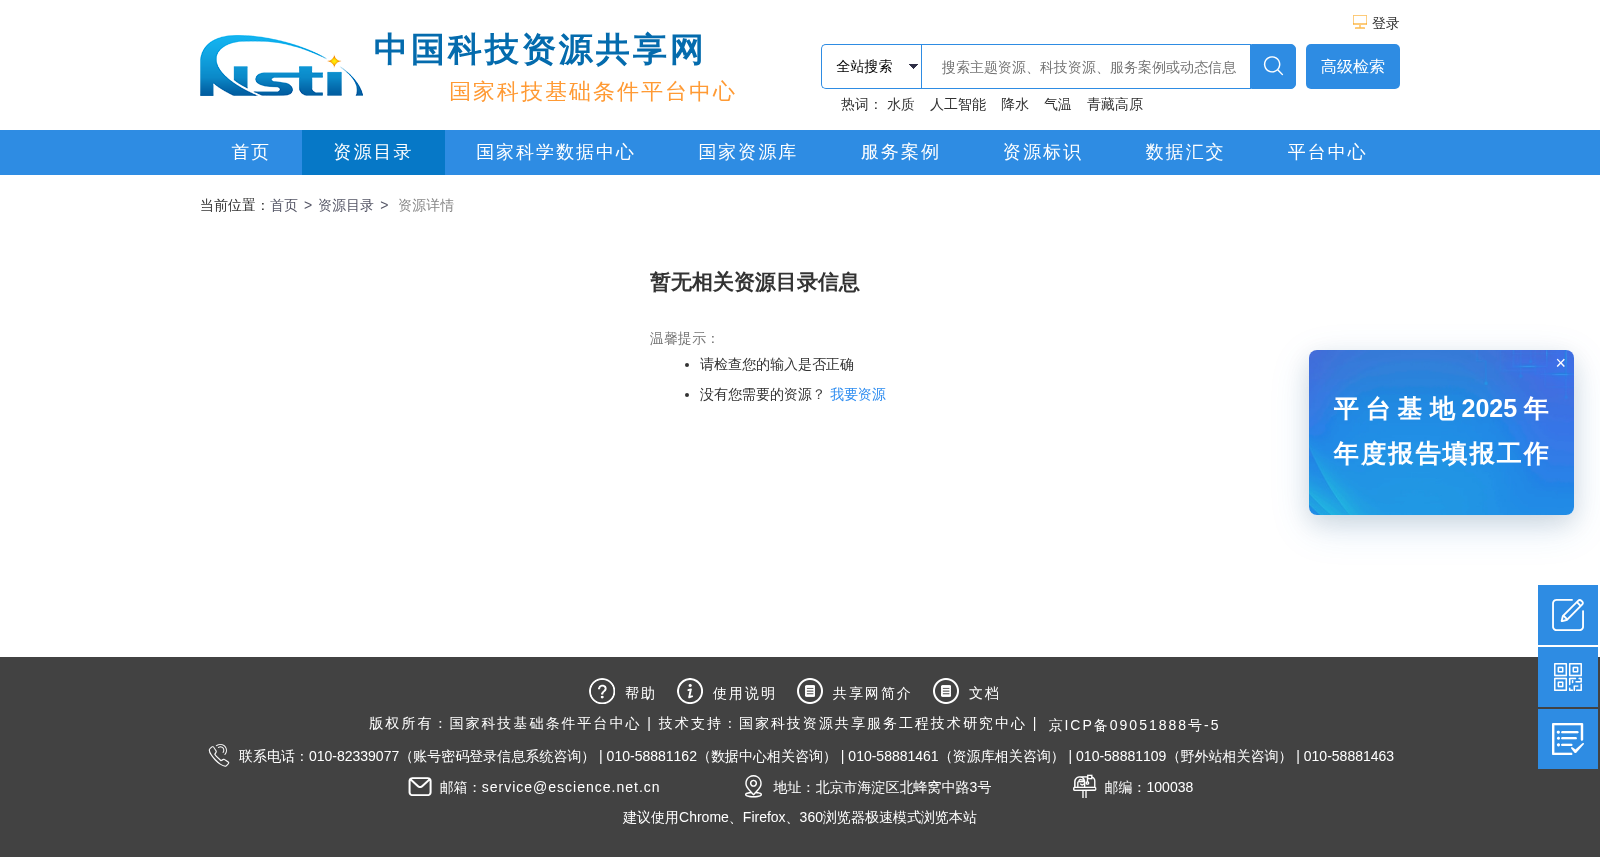Click 首页 in the breadcrumb
Image resolution: width=1600 pixels, height=857 pixels.
click(x=284, y=205)
